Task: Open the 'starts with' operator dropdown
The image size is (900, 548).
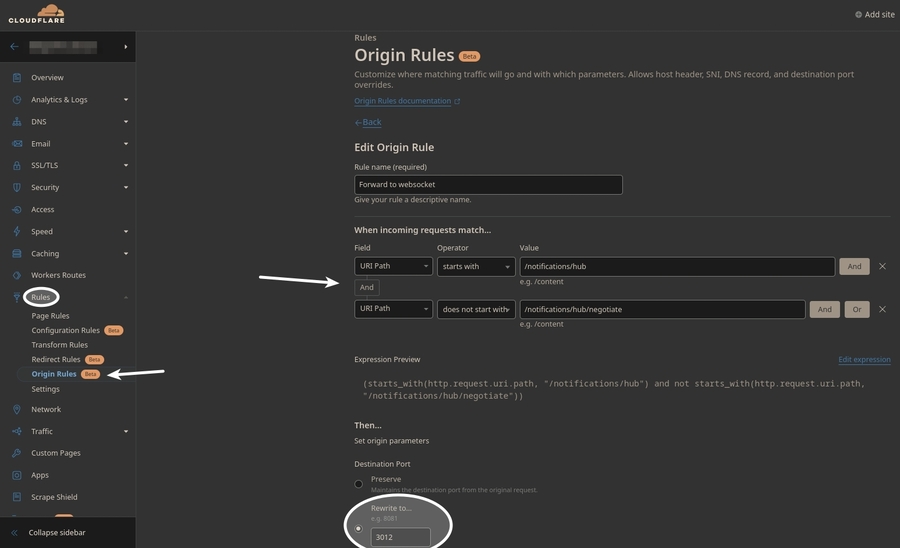Action: [475, 267]
